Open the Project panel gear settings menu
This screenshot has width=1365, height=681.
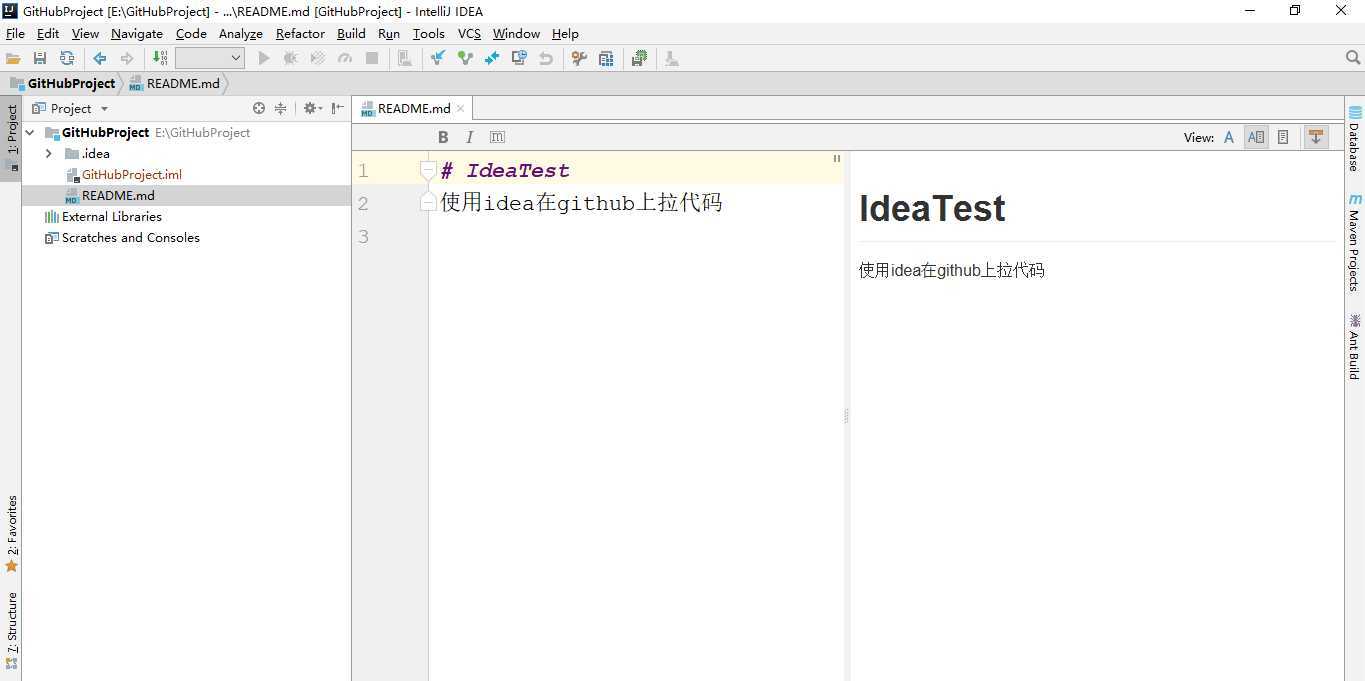click(312, 108)
